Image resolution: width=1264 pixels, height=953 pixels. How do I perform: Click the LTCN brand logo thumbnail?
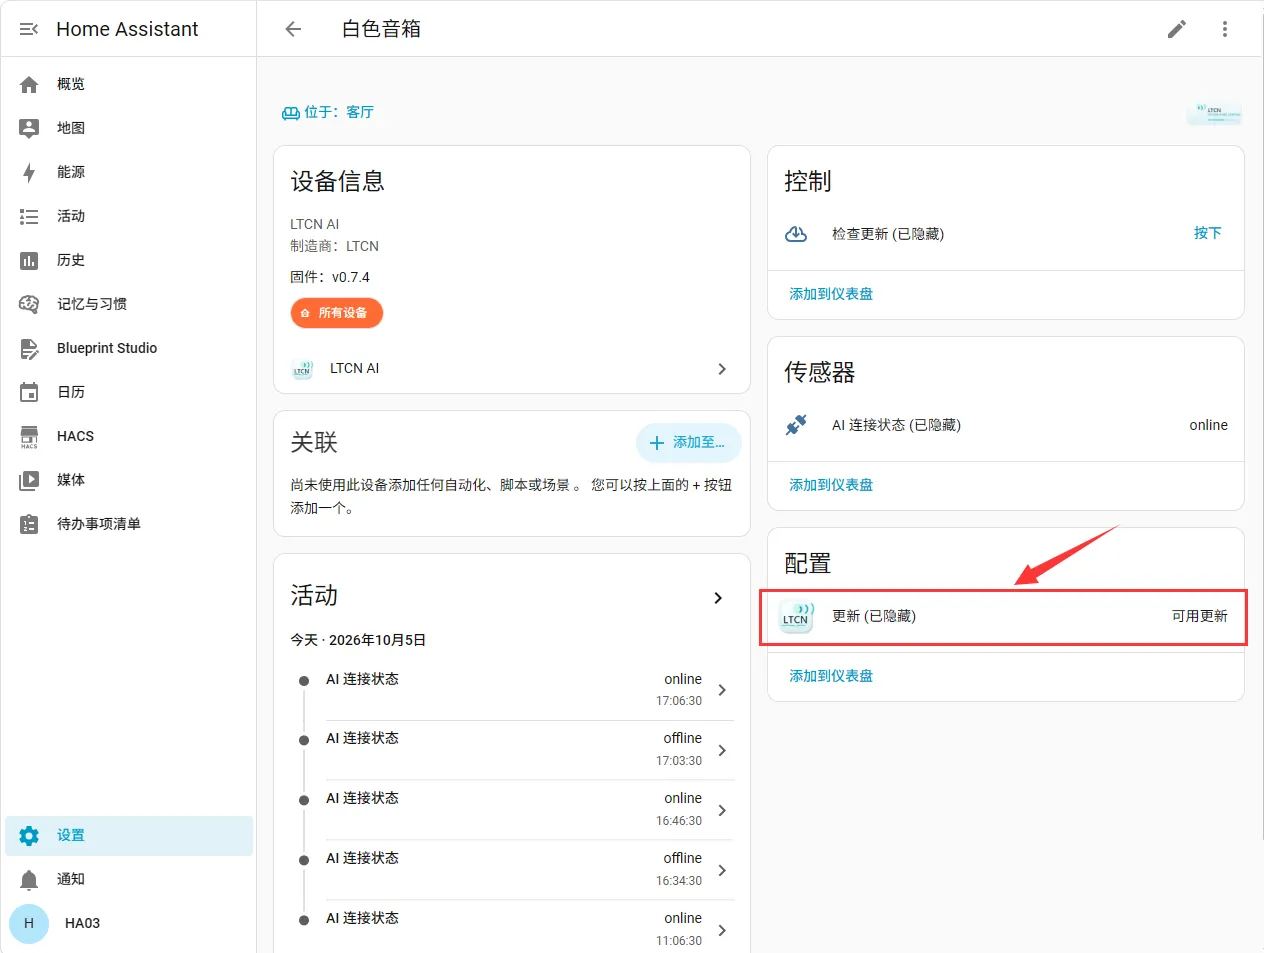1214,112
